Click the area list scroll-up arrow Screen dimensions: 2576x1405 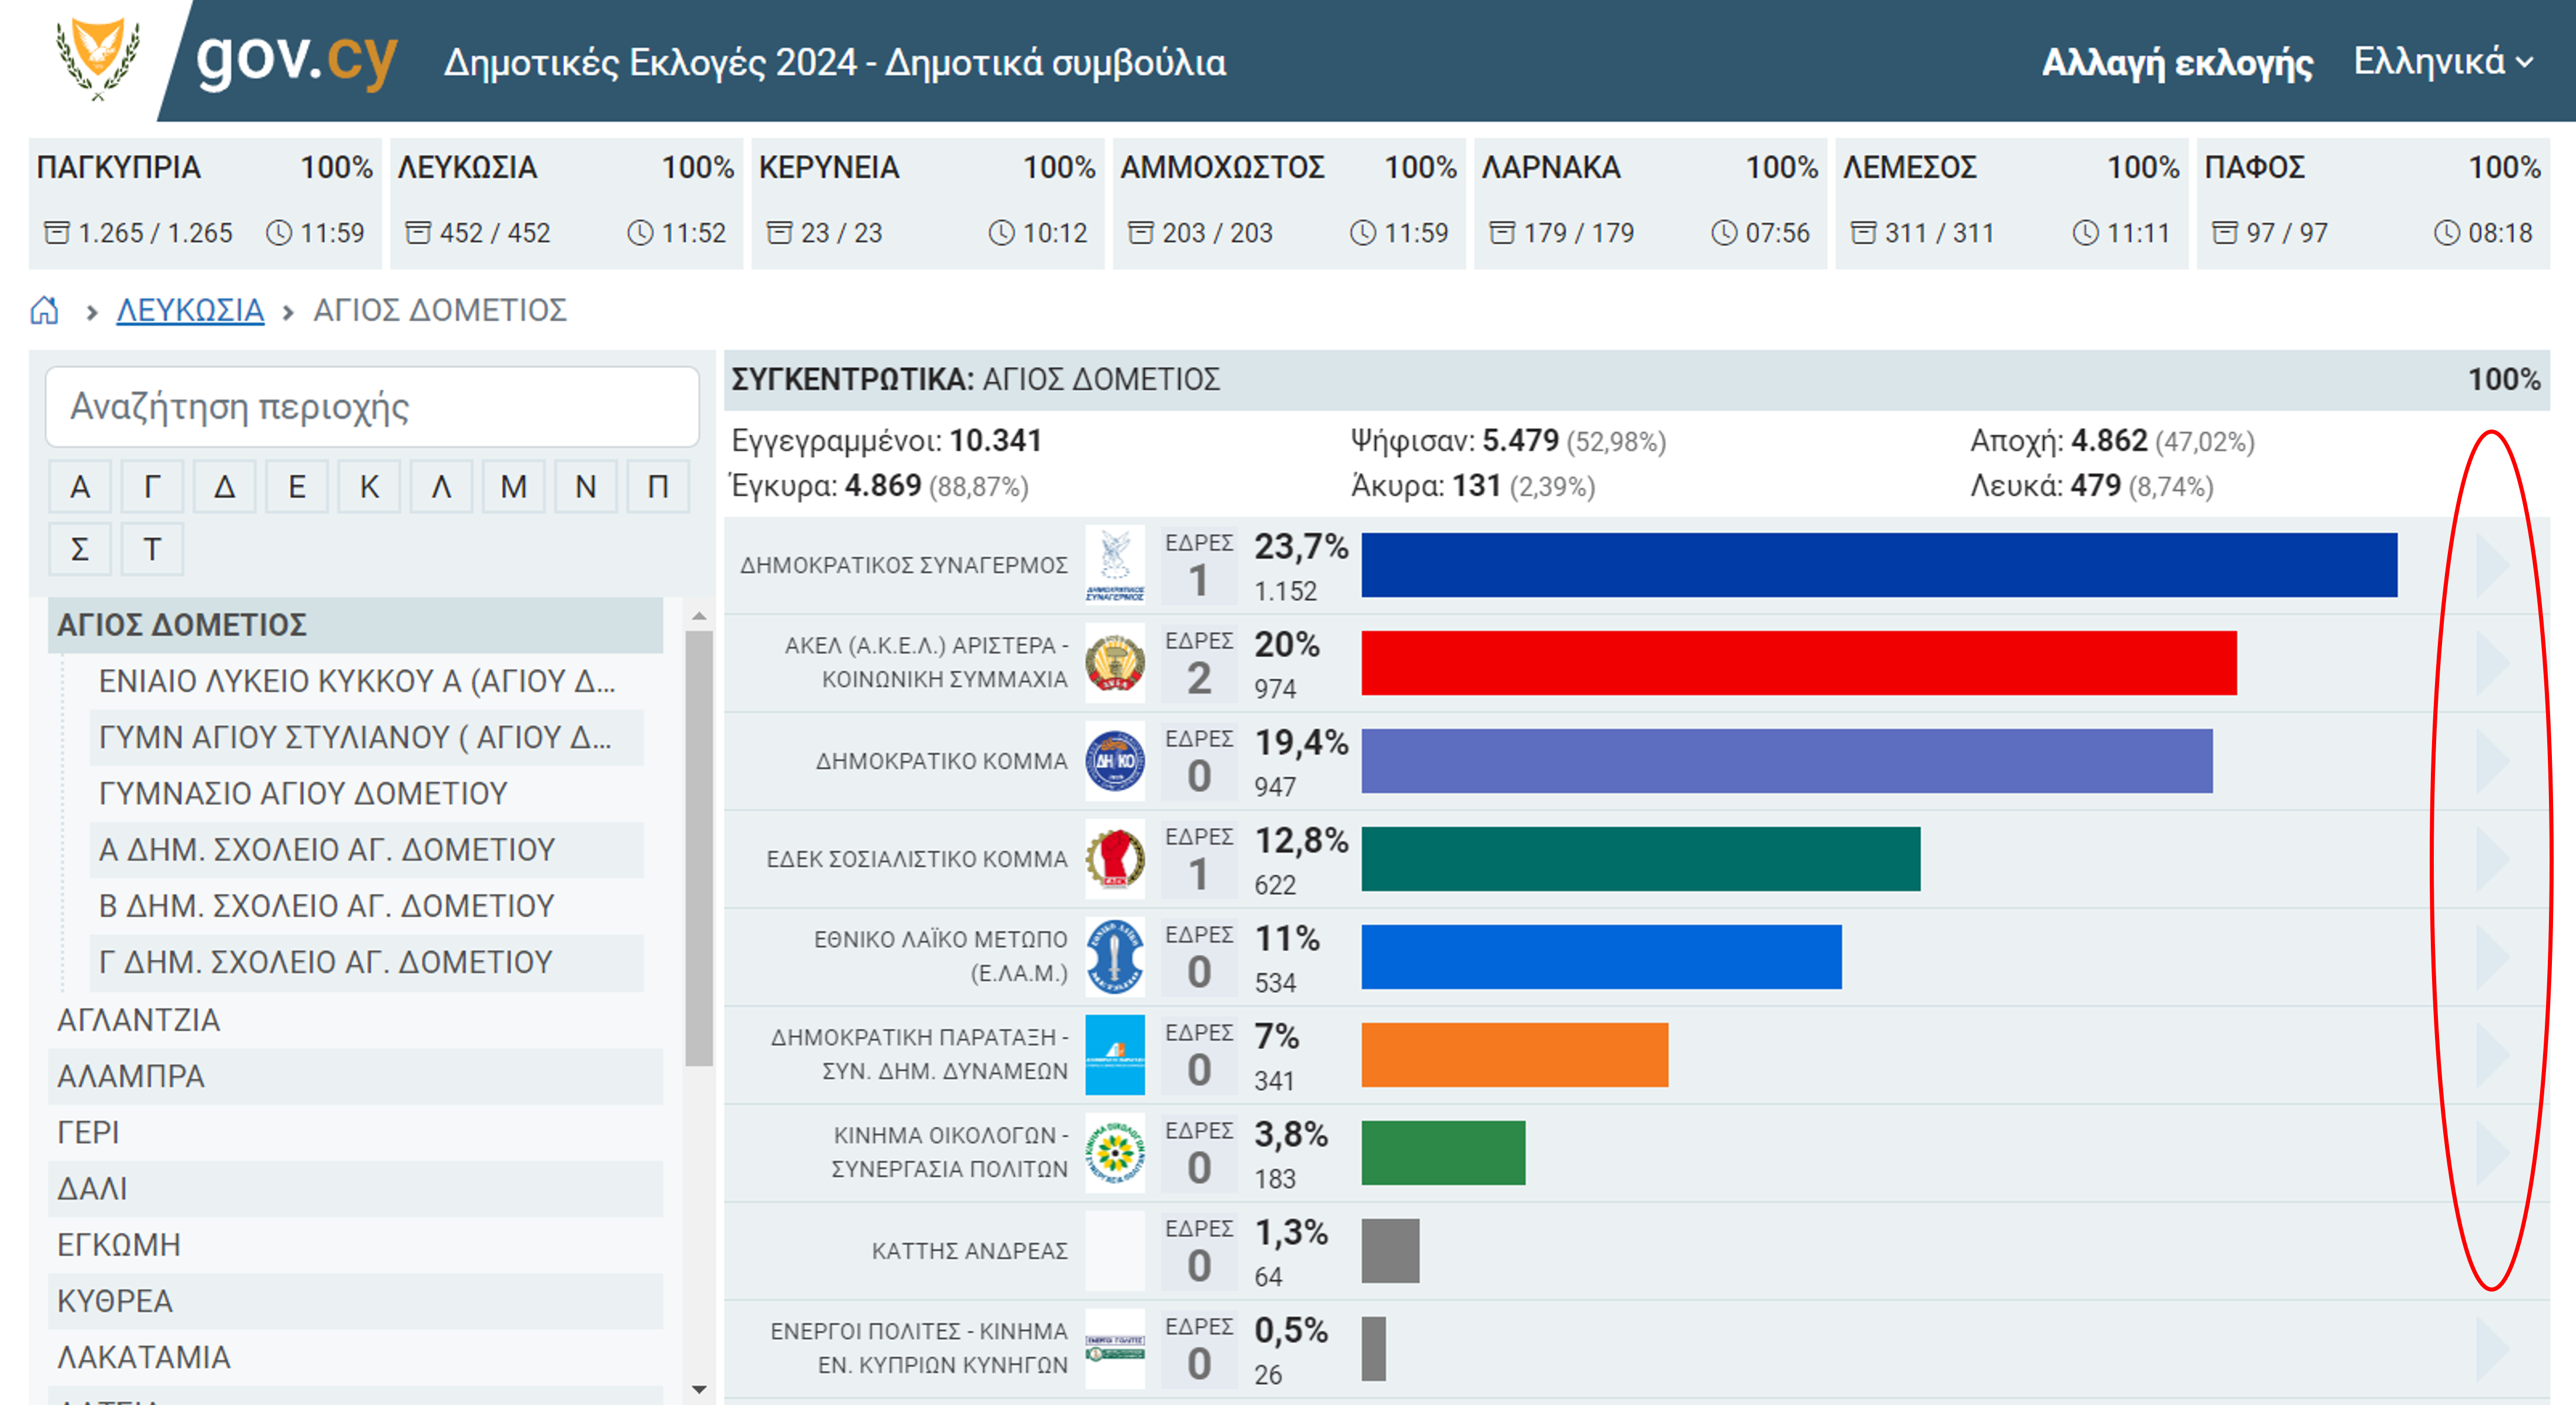pyautogui.click(x=699, y=616)
